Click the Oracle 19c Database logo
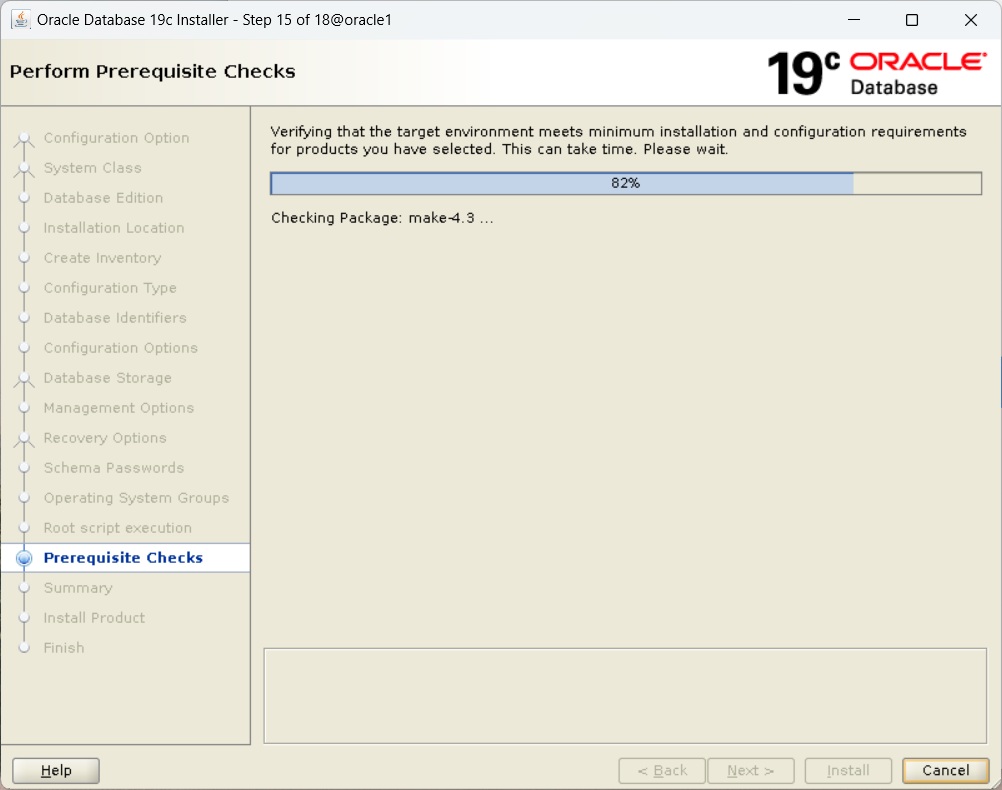Screen dimensions: 1002x790 pyautogui.click(x=876, y=73)
